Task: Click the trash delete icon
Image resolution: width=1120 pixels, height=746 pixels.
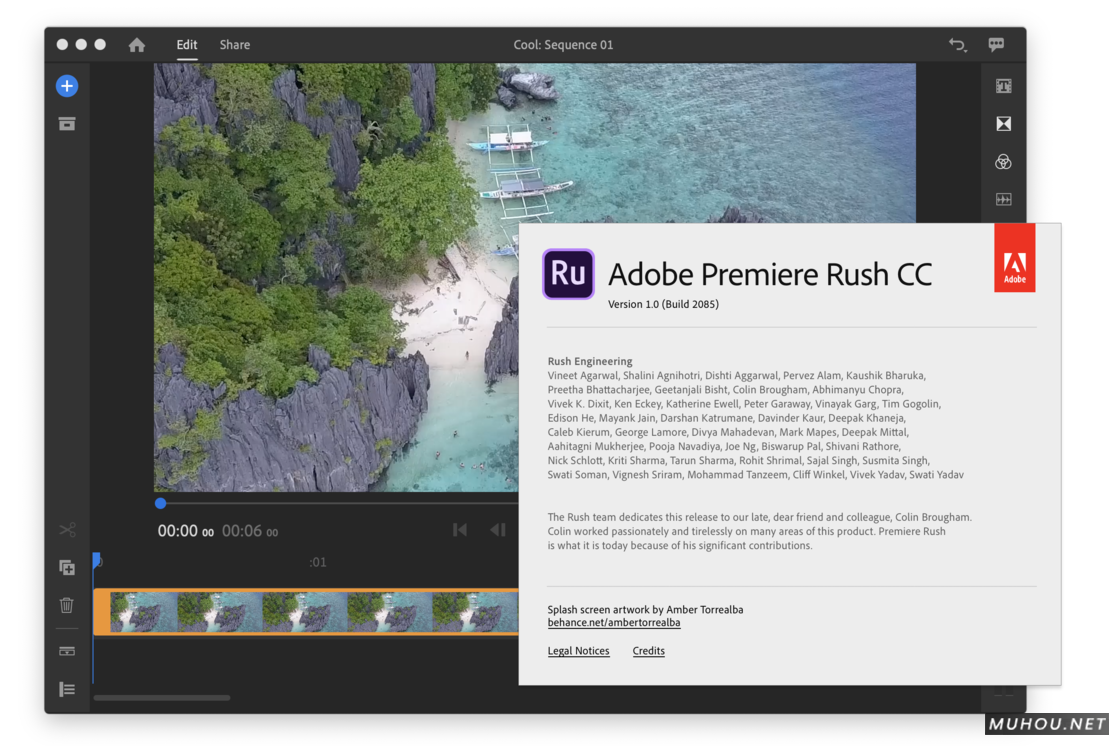Action: pos(67,605)
